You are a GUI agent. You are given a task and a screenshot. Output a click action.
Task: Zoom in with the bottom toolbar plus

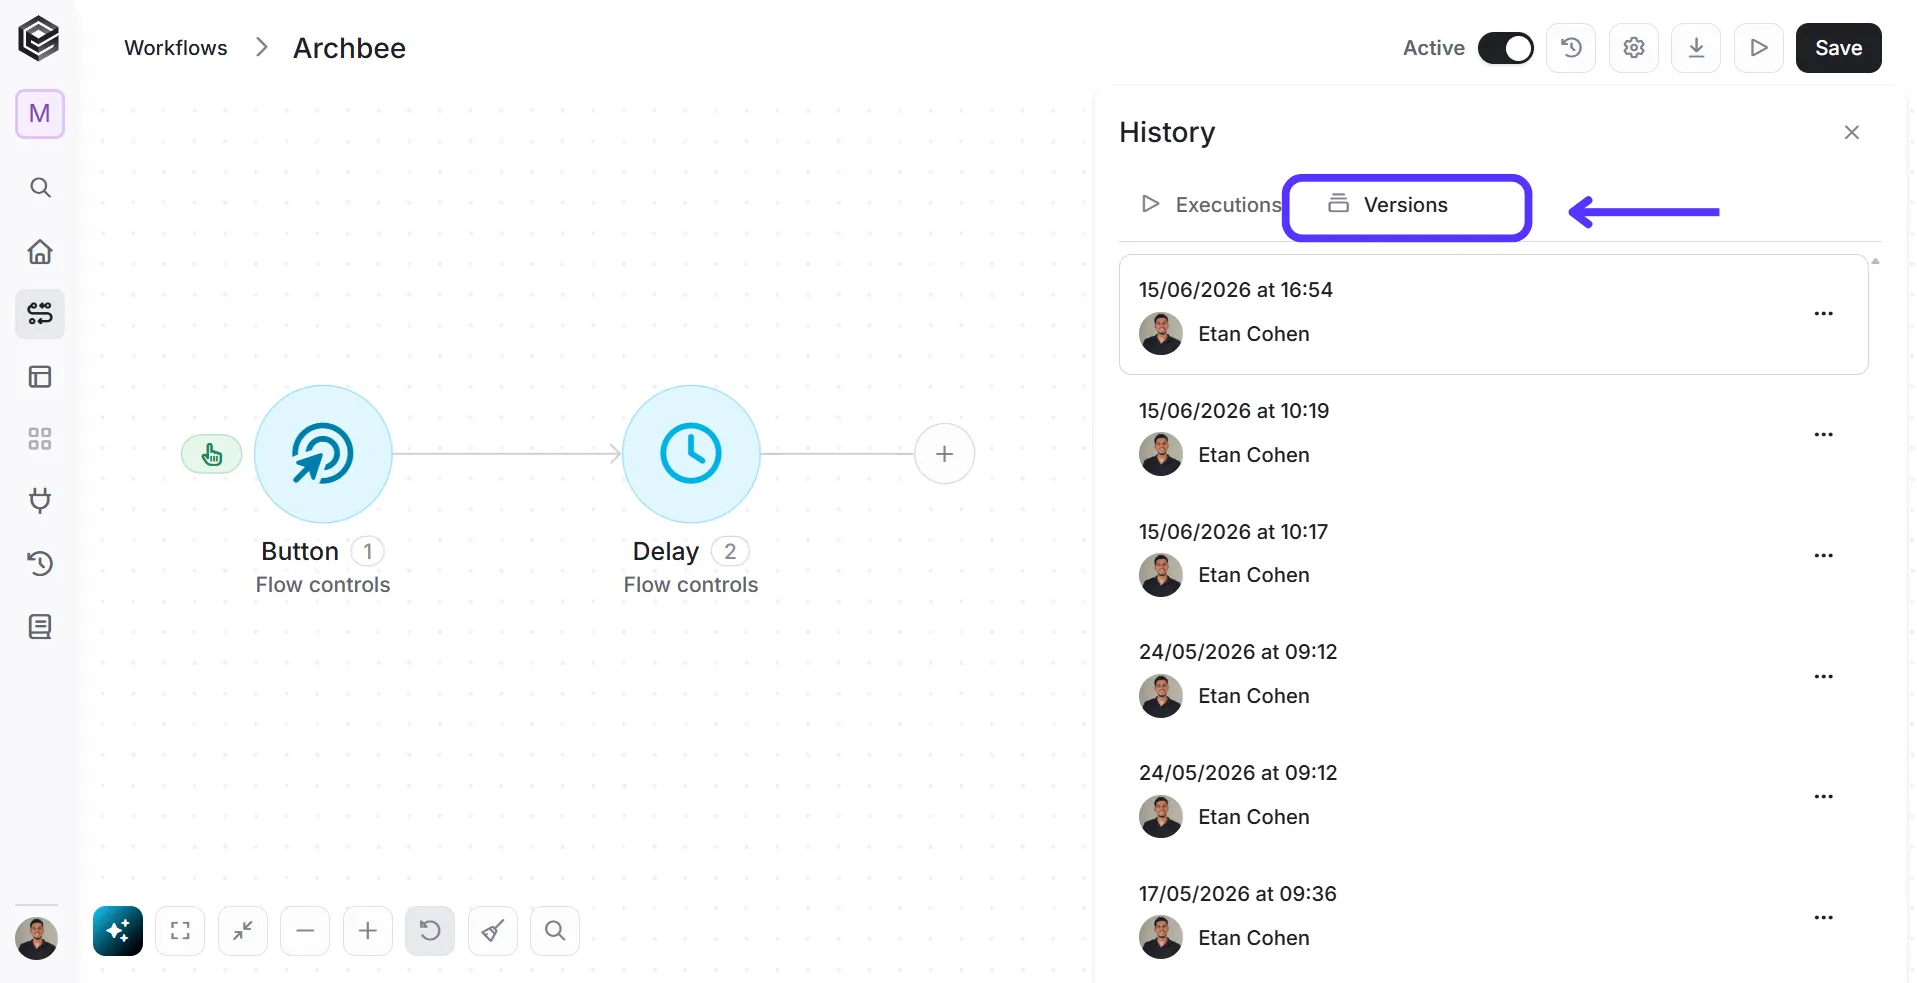368,931
